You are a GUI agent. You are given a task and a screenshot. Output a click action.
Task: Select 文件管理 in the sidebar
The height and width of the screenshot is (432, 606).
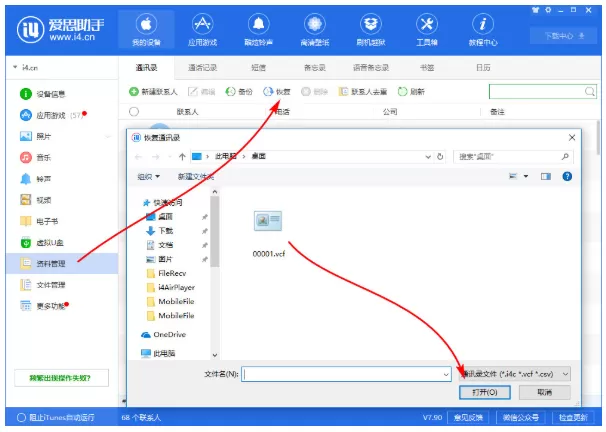[43, 285]
